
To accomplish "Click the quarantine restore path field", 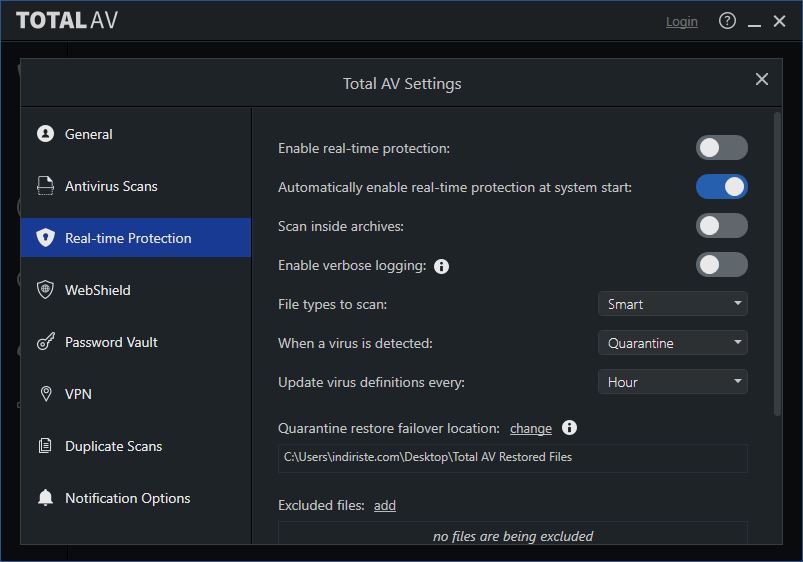I will tap(513, 457).
